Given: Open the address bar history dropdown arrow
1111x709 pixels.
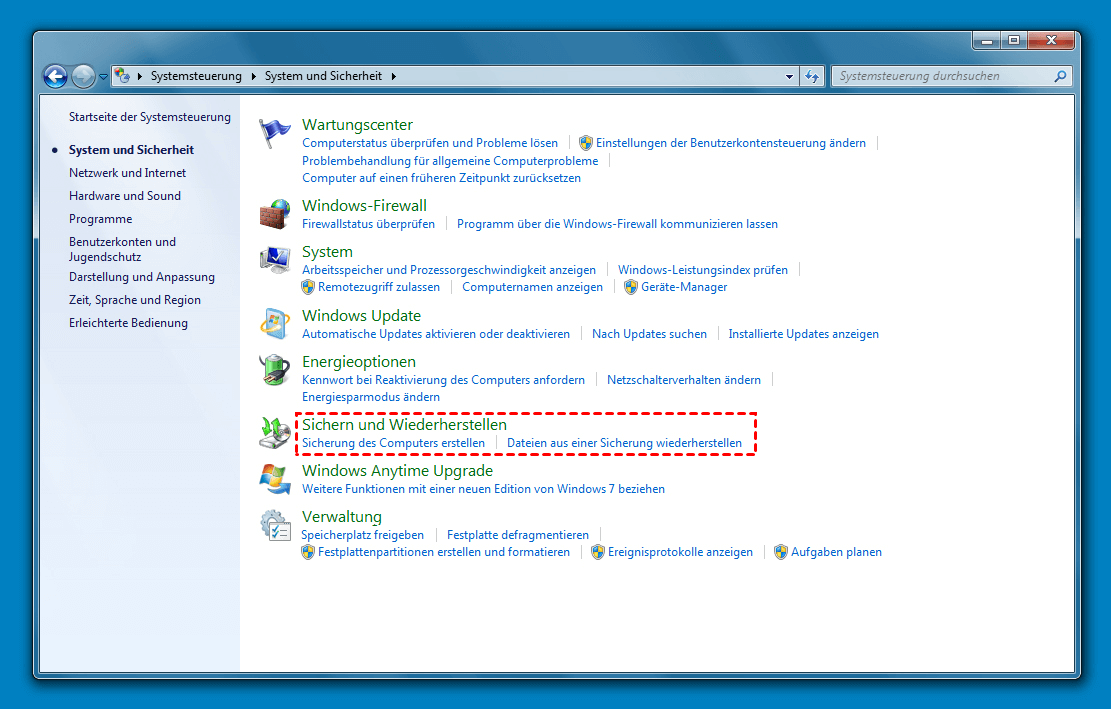Looking at the screenshot, I should tap(789, 76).
